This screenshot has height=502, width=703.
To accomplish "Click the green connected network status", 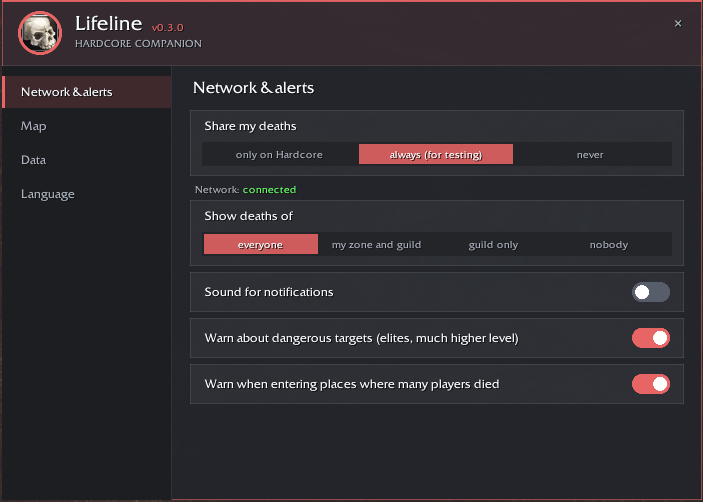I will point(269,190).
